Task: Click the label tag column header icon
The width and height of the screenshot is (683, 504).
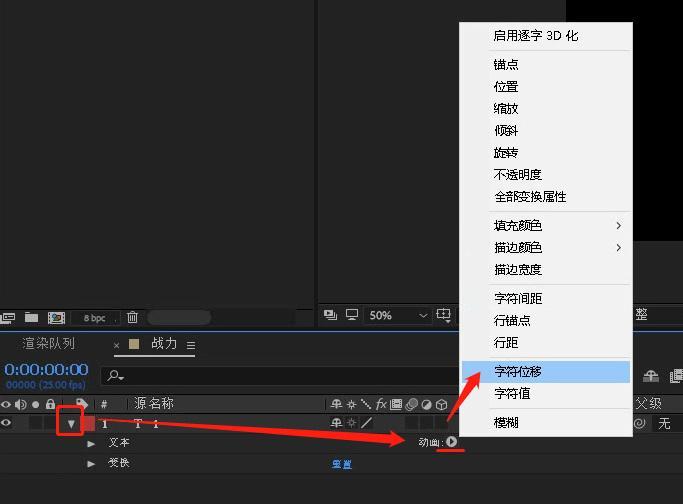Action: [81, 404]
